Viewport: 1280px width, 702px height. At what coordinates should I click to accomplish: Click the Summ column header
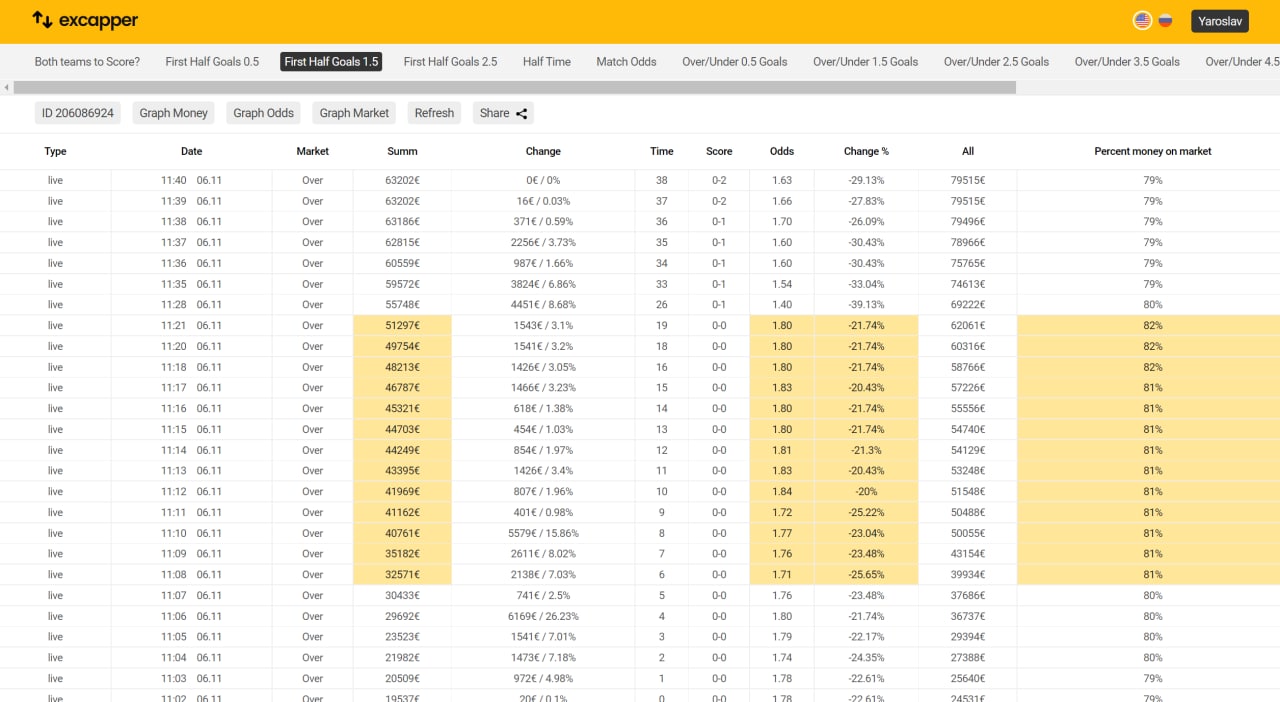click(x=402, y=151)
